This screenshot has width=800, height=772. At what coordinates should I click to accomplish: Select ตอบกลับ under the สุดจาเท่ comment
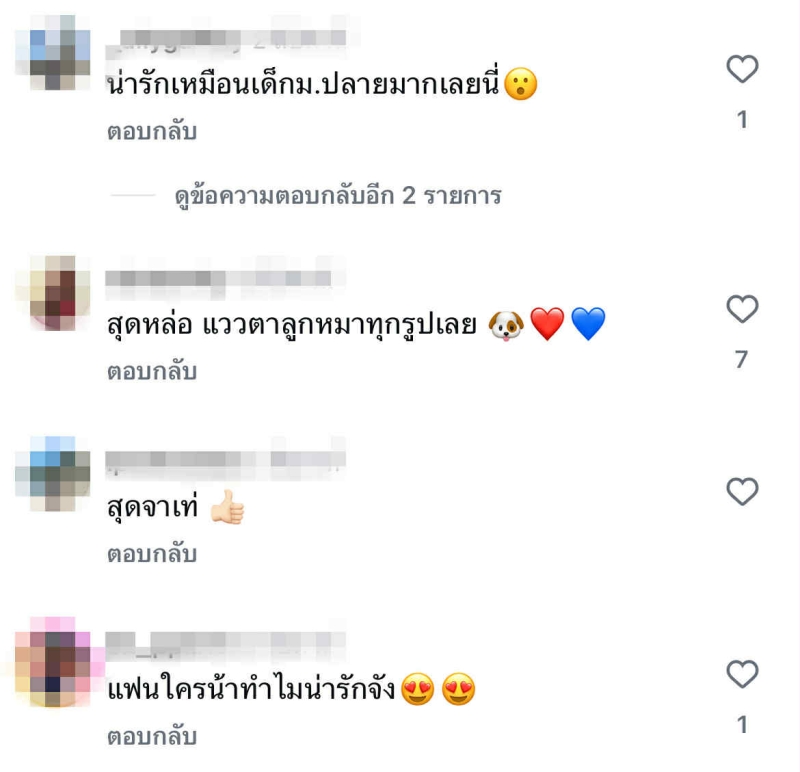click(152, 554)
